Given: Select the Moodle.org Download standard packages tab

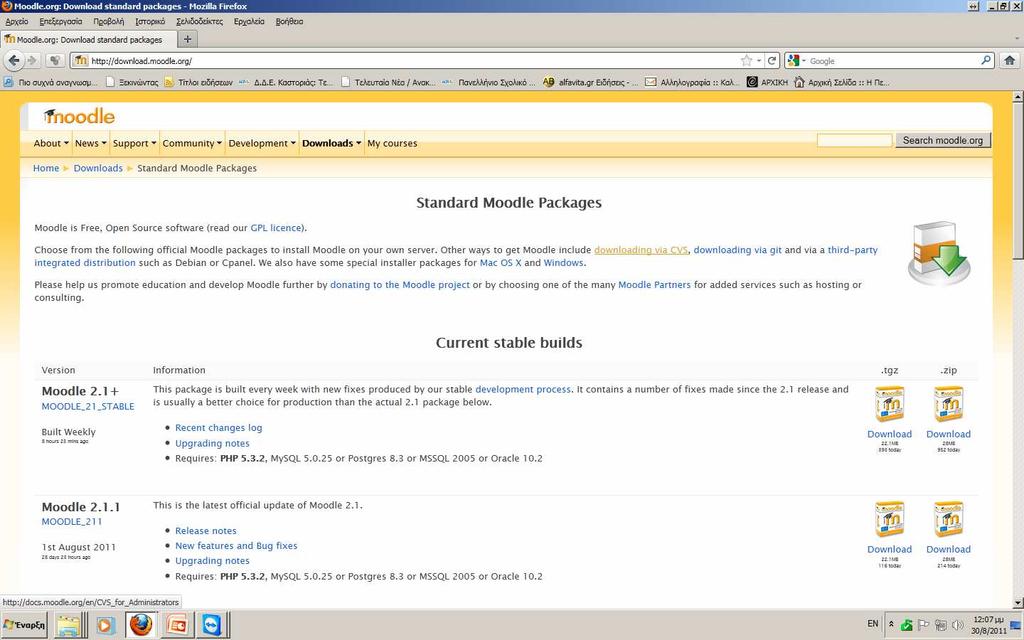Looking at the screenshot, I should coord(88,39).
